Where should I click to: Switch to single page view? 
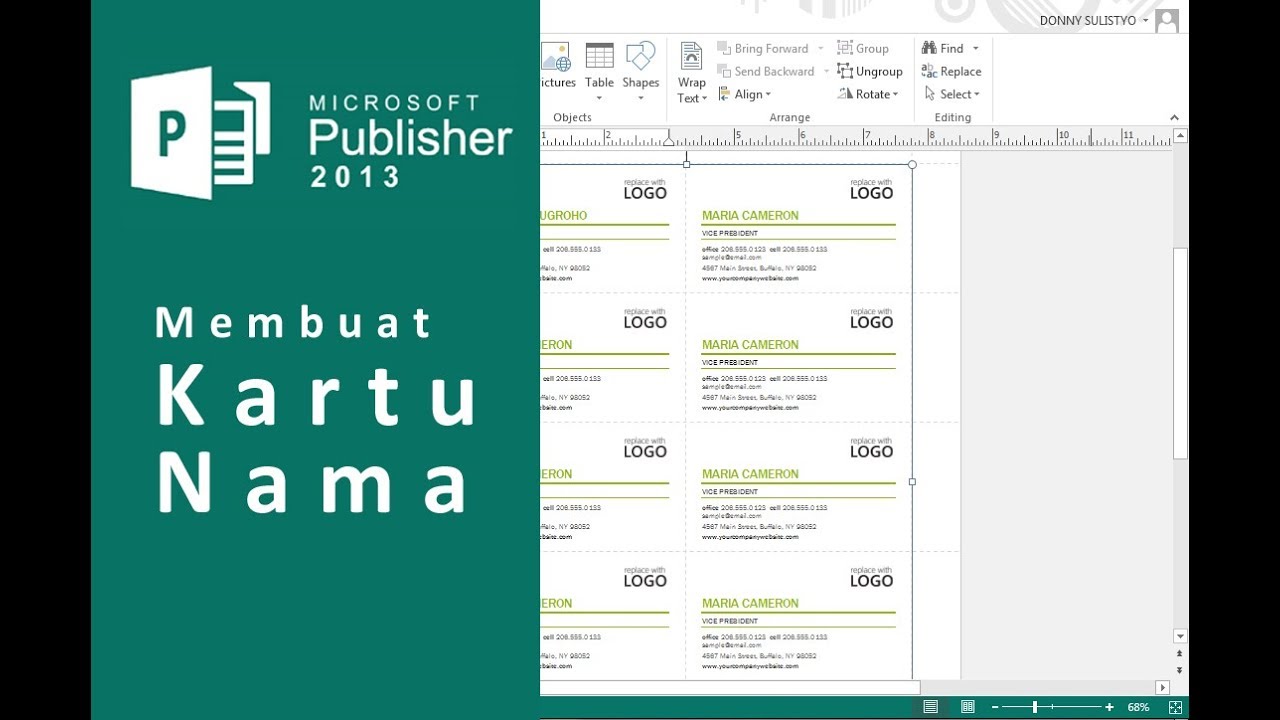pos(931,707)
